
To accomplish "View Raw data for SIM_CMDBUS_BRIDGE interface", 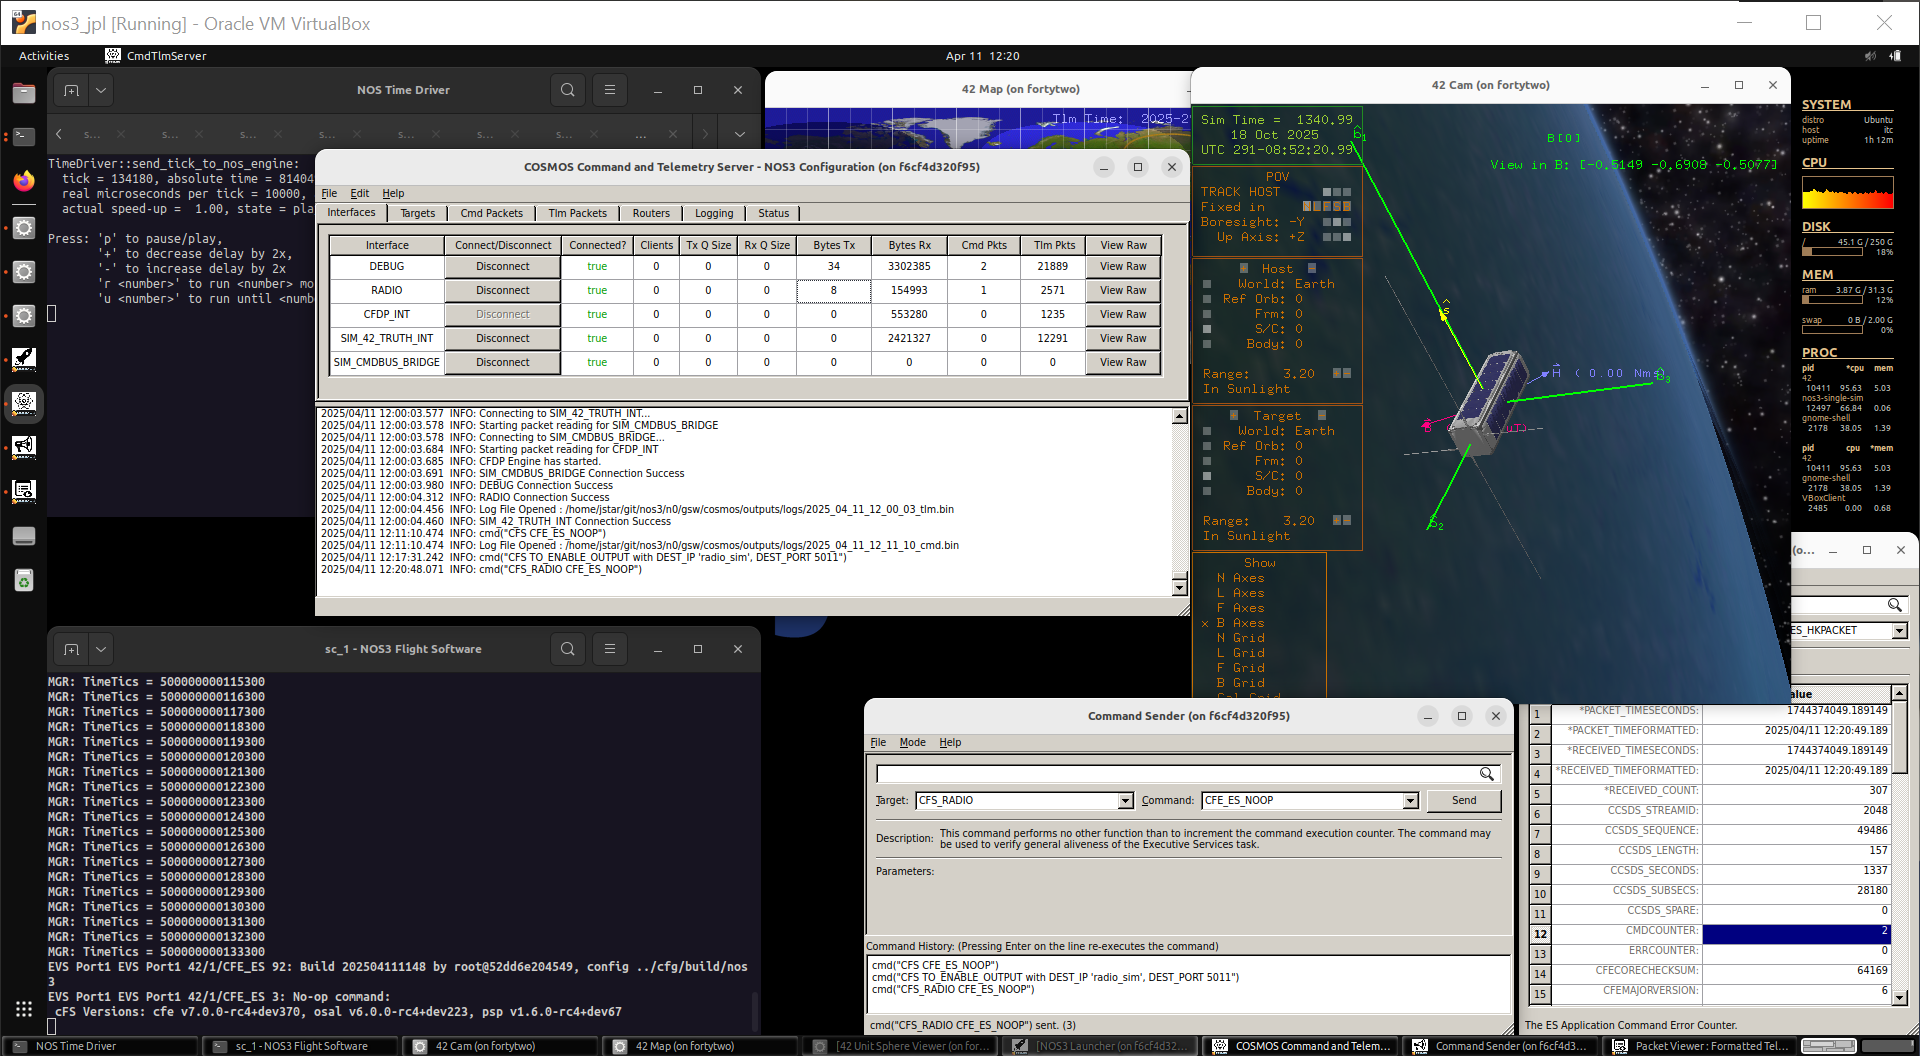I will [x=1123, y=363].
